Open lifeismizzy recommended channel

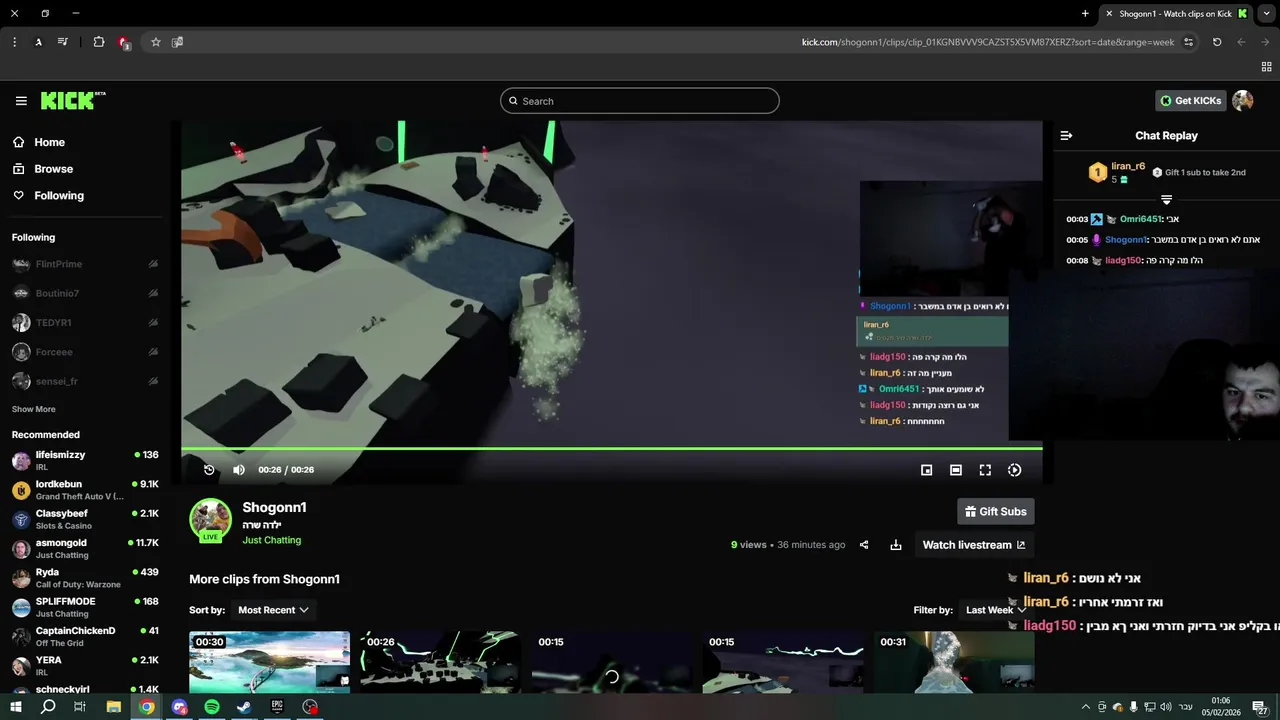tap(85, 460)
